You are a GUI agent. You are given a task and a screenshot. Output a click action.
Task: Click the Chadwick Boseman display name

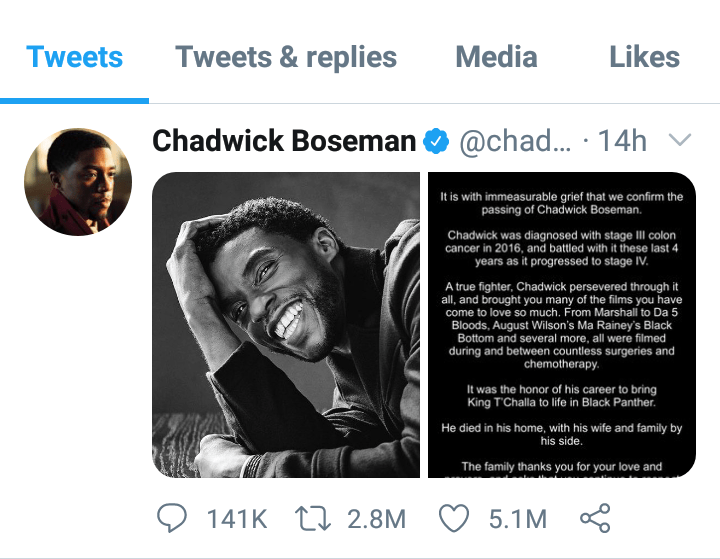coord(284,142)
